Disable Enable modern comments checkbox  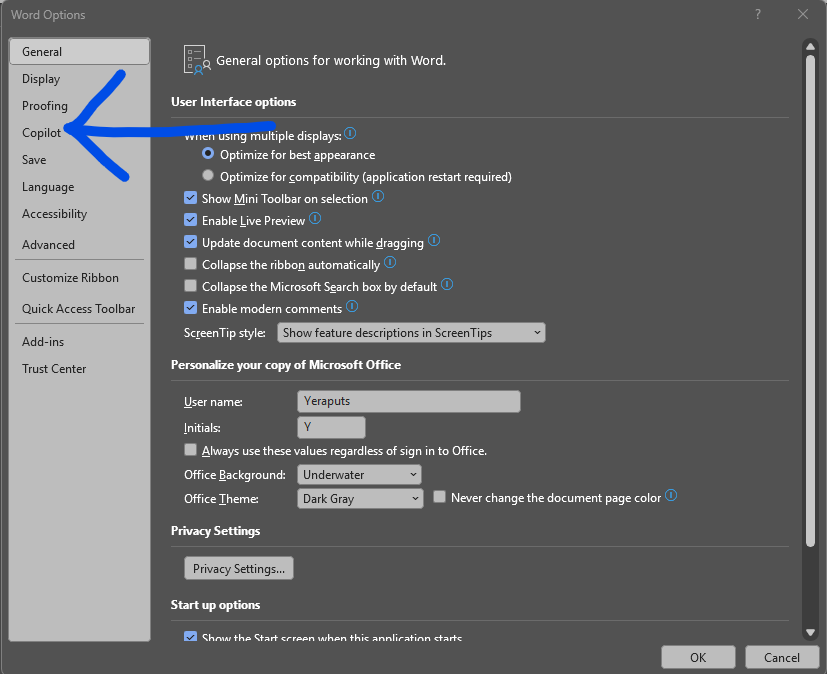pos(190,307)
